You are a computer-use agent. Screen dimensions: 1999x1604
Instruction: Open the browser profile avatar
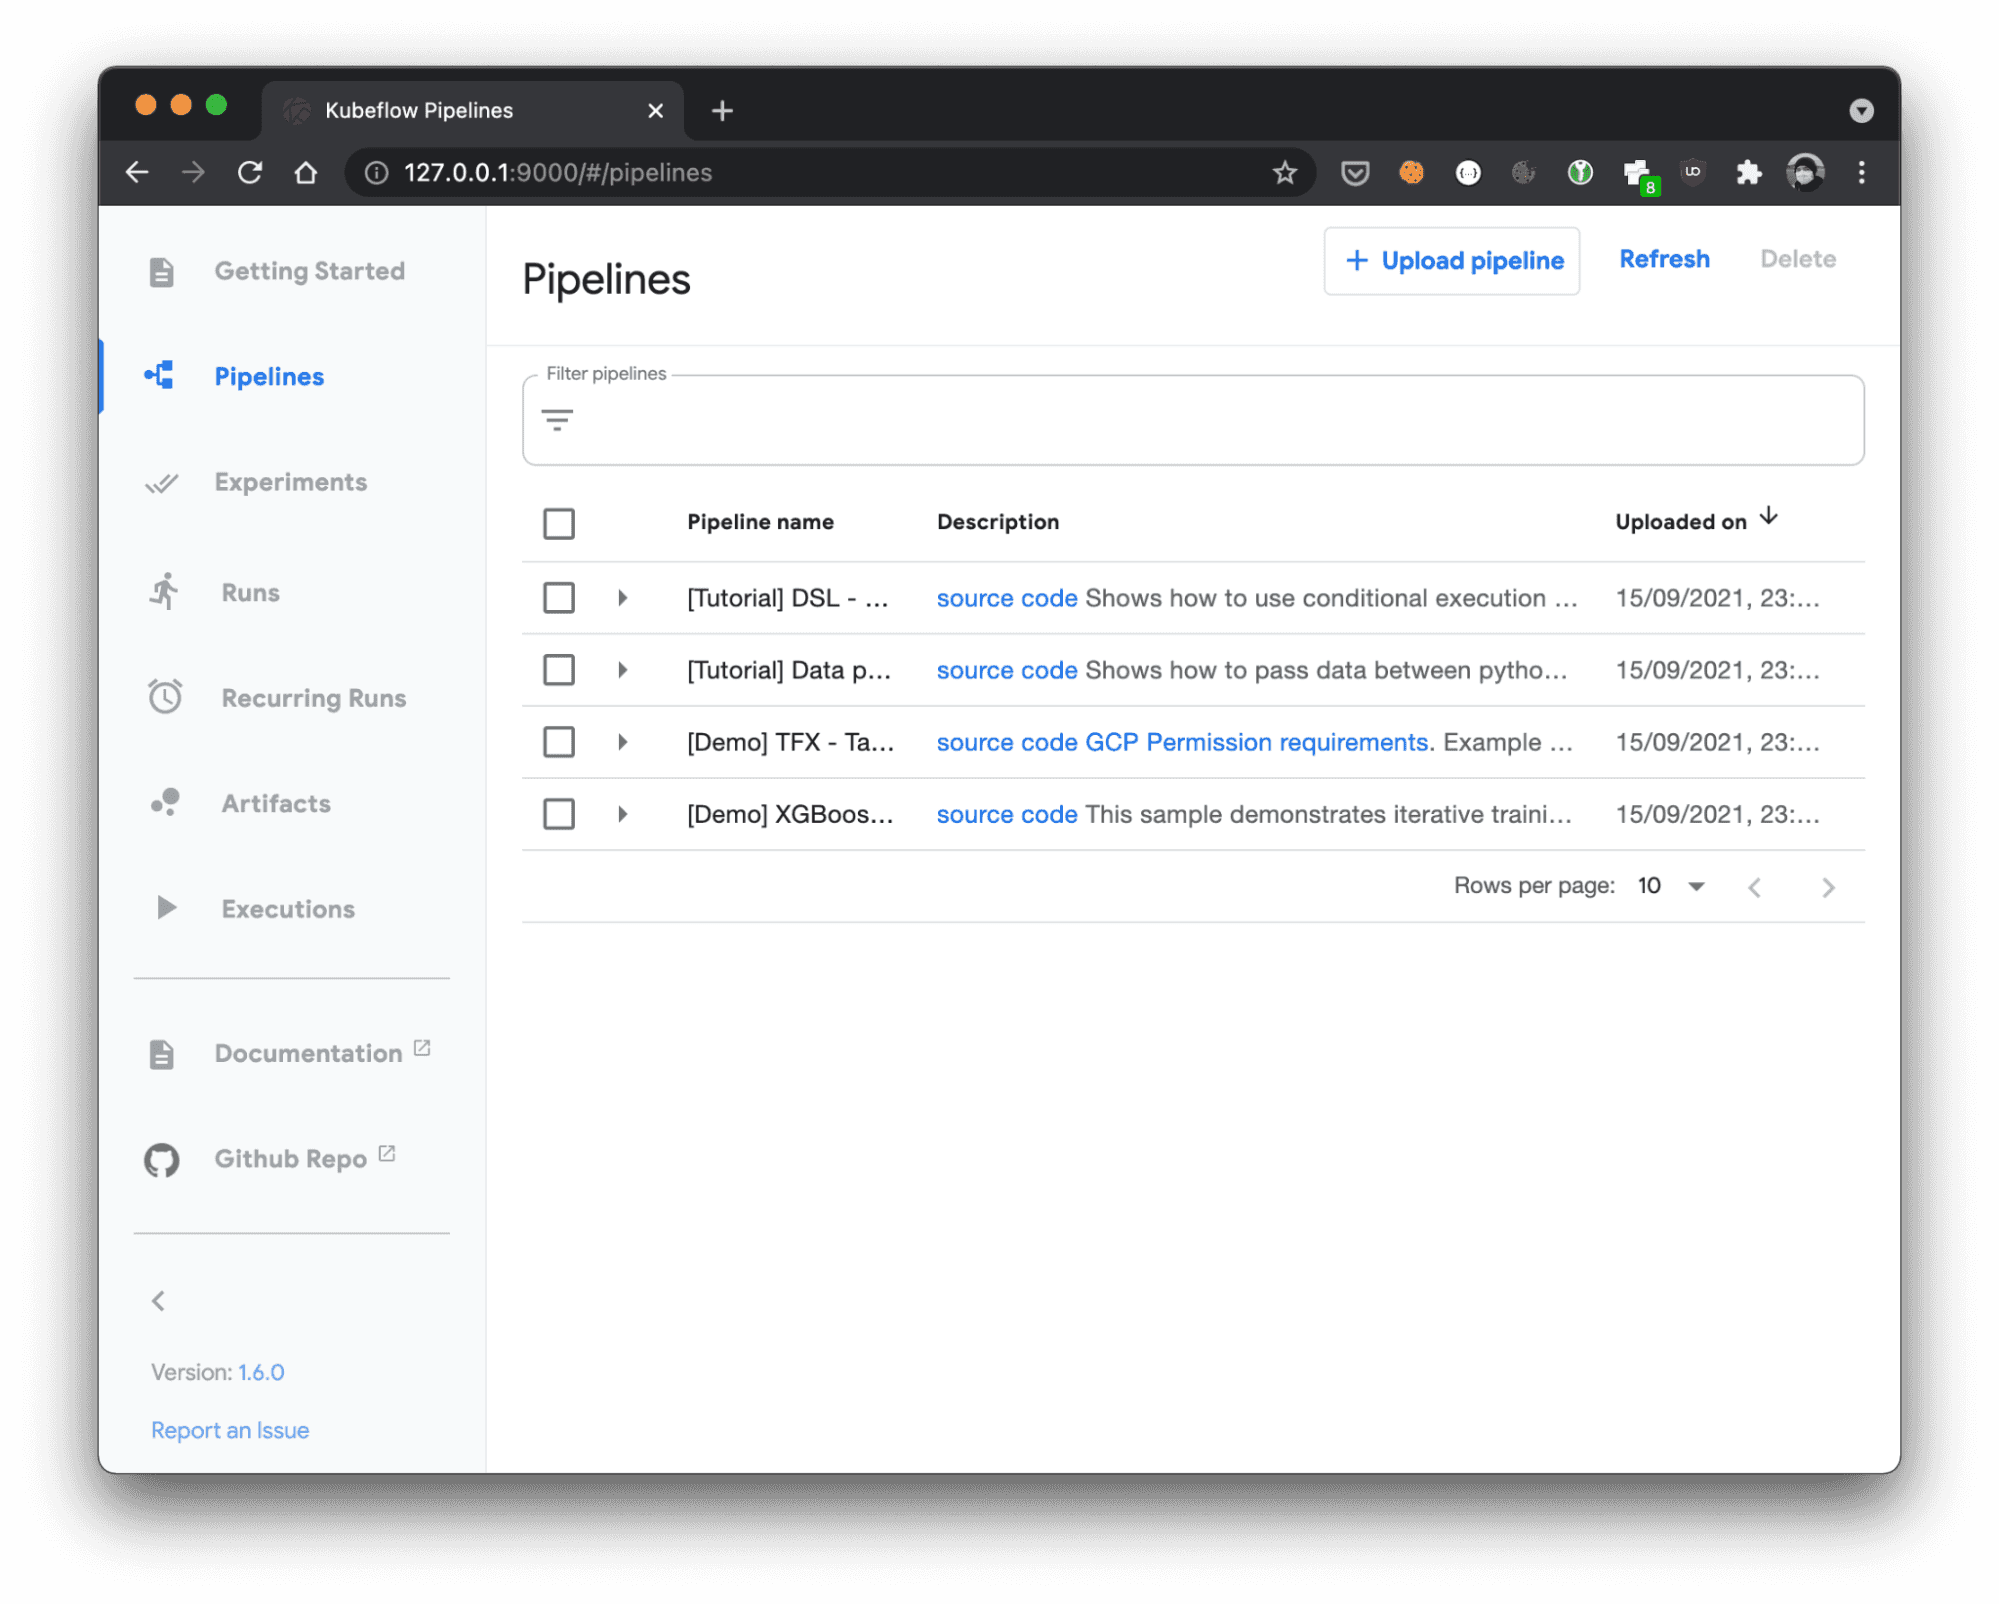tap(1805, 172)
